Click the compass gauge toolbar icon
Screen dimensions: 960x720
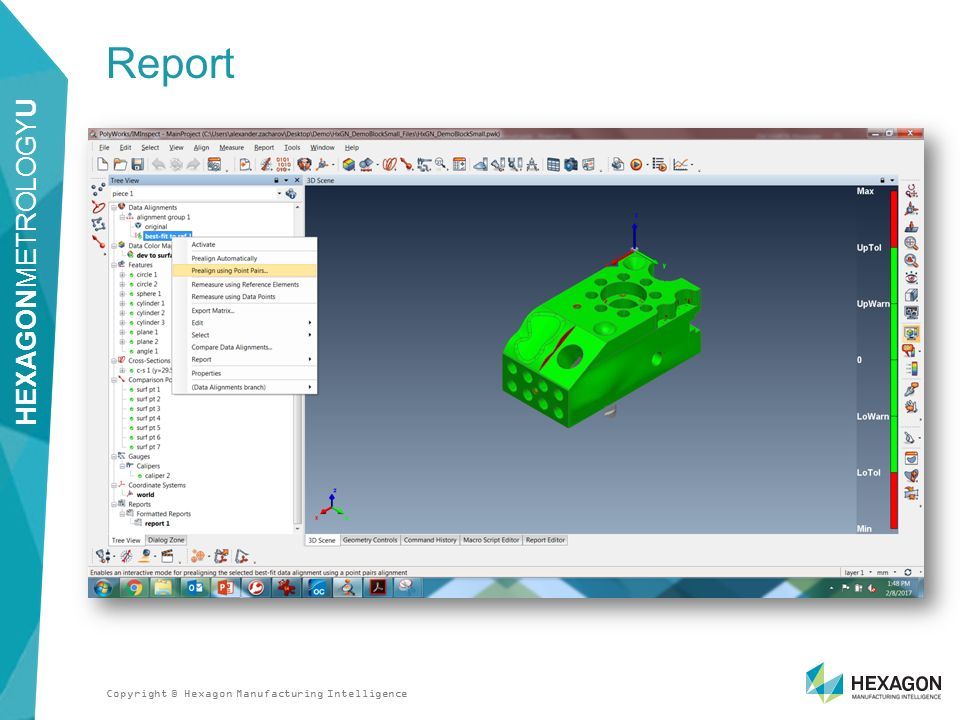point(532,164)
